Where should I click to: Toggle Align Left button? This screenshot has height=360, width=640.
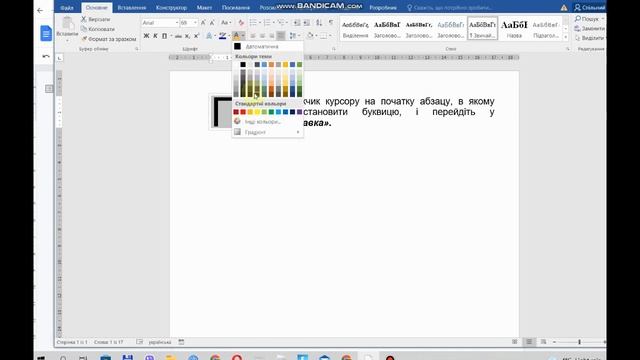pos(253,36)
